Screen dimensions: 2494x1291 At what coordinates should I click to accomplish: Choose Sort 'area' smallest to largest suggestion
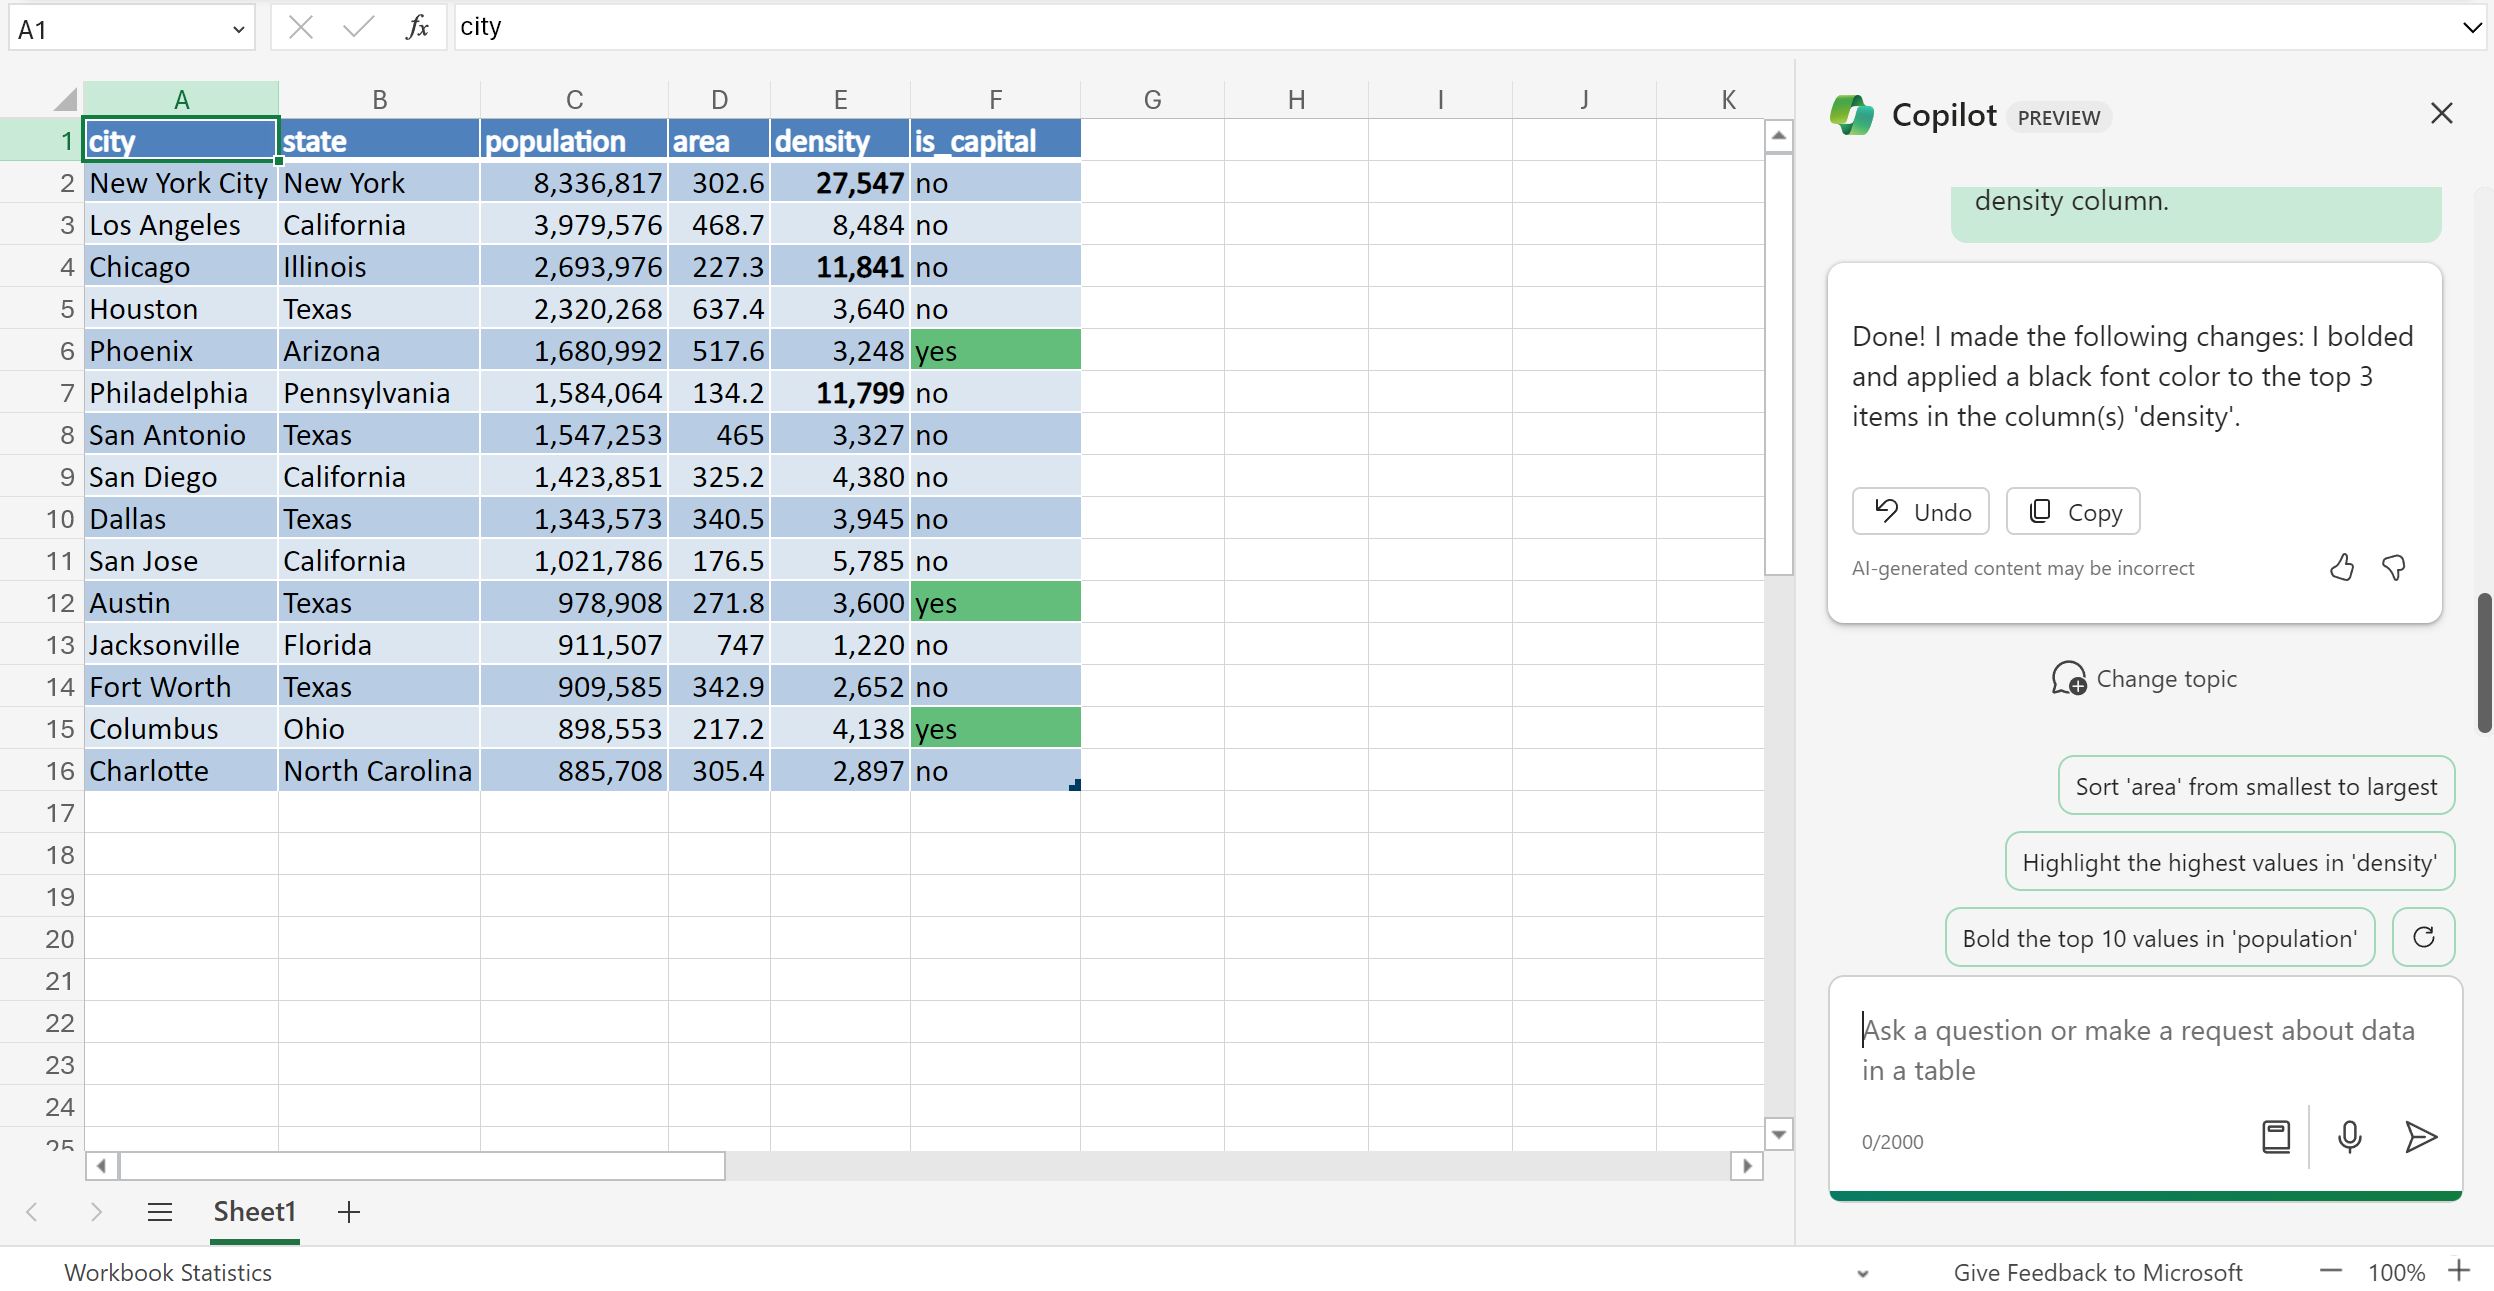coord(2256,786)
